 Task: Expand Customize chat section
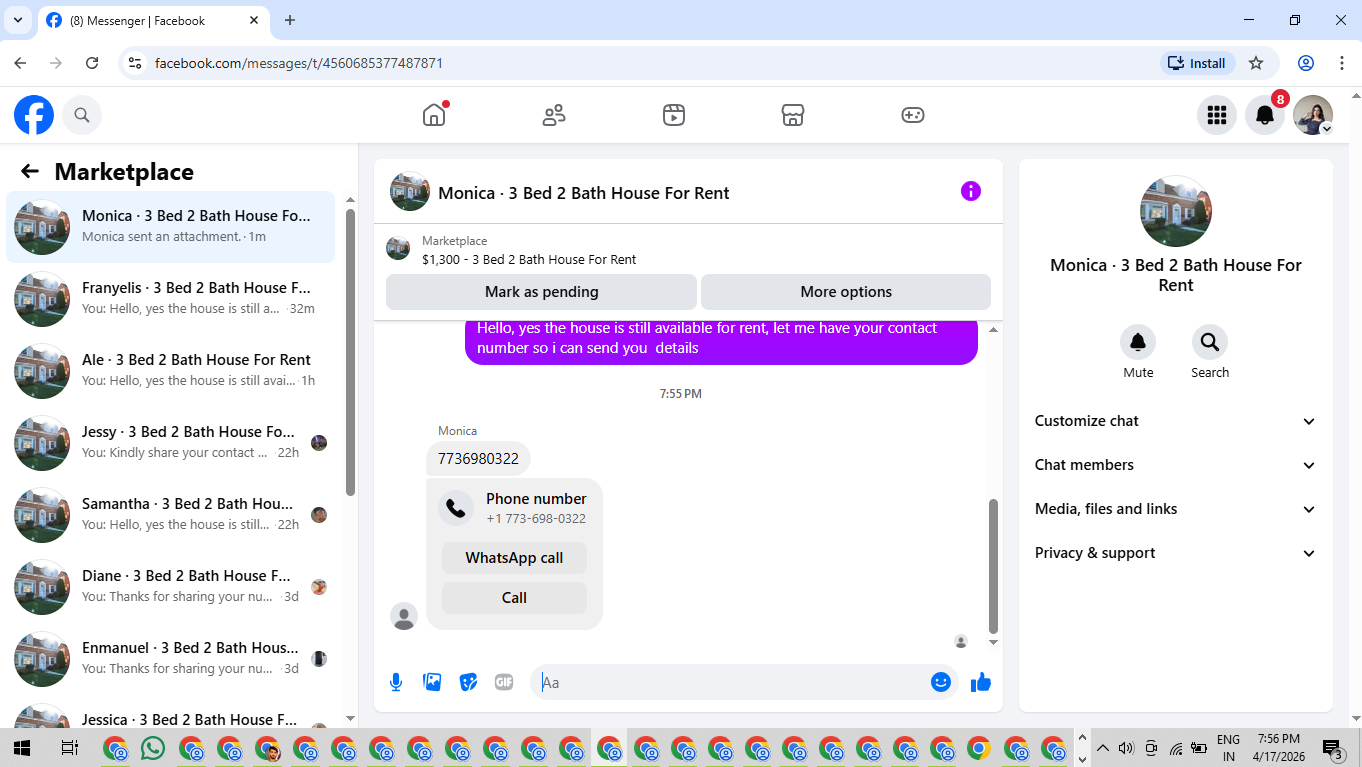tap(1176, 421)
